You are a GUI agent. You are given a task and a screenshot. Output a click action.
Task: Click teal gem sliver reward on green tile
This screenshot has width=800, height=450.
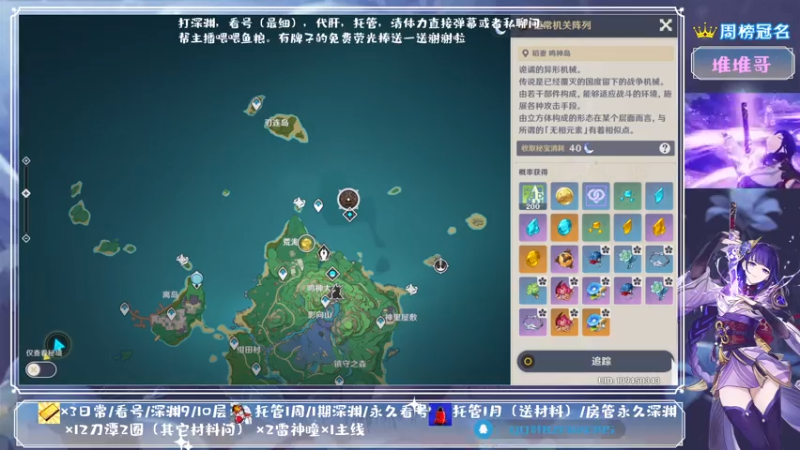(x=627, y=196)
